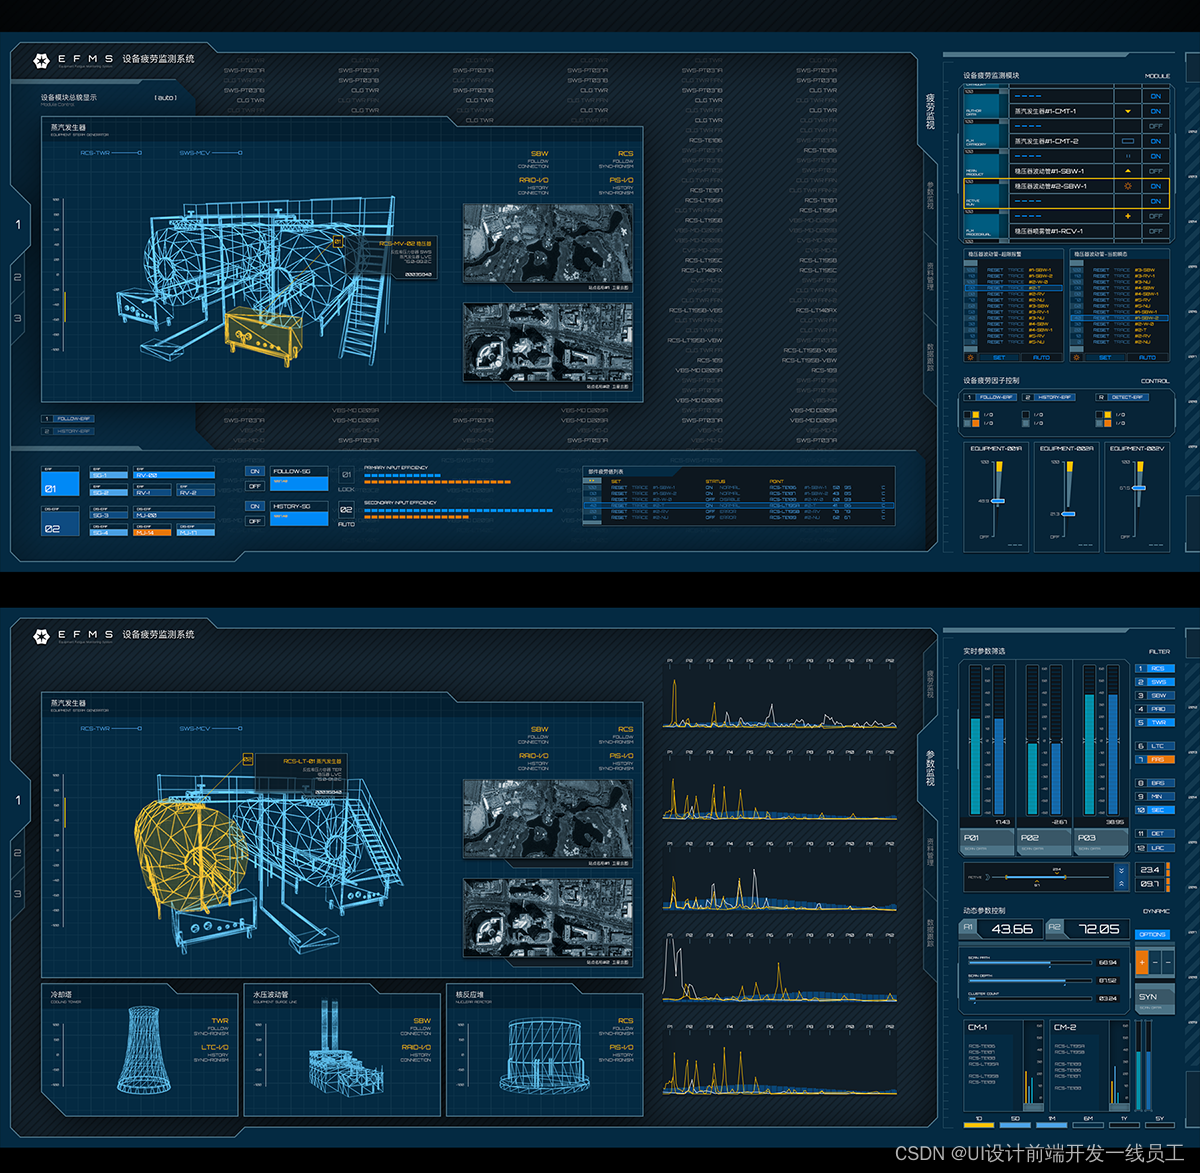1200x1173 pixels.
Task: Click the 02 AUTO button
Action: tap(346, 510)
